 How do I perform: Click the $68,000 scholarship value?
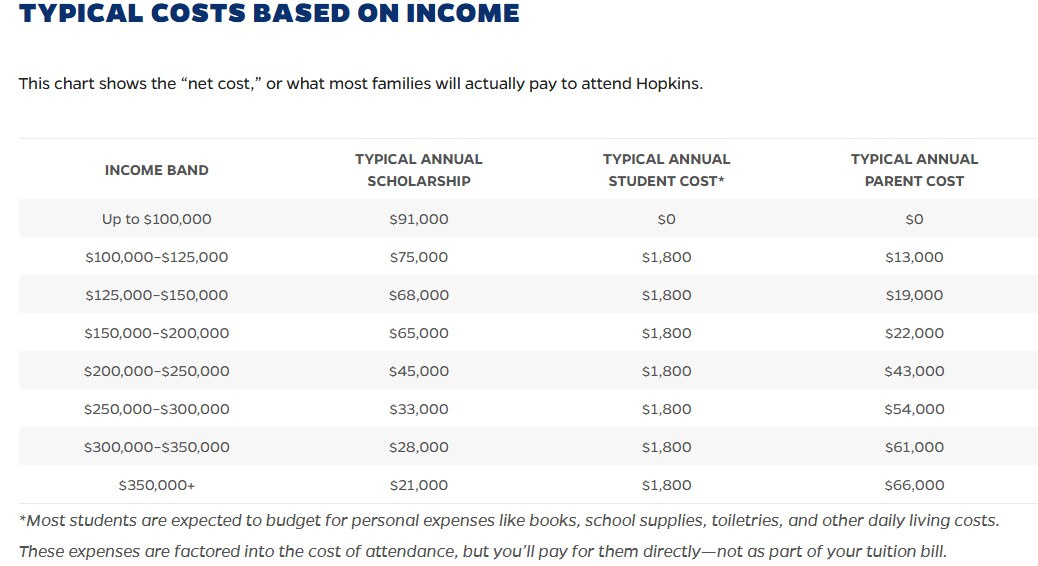tap(419, 295)
